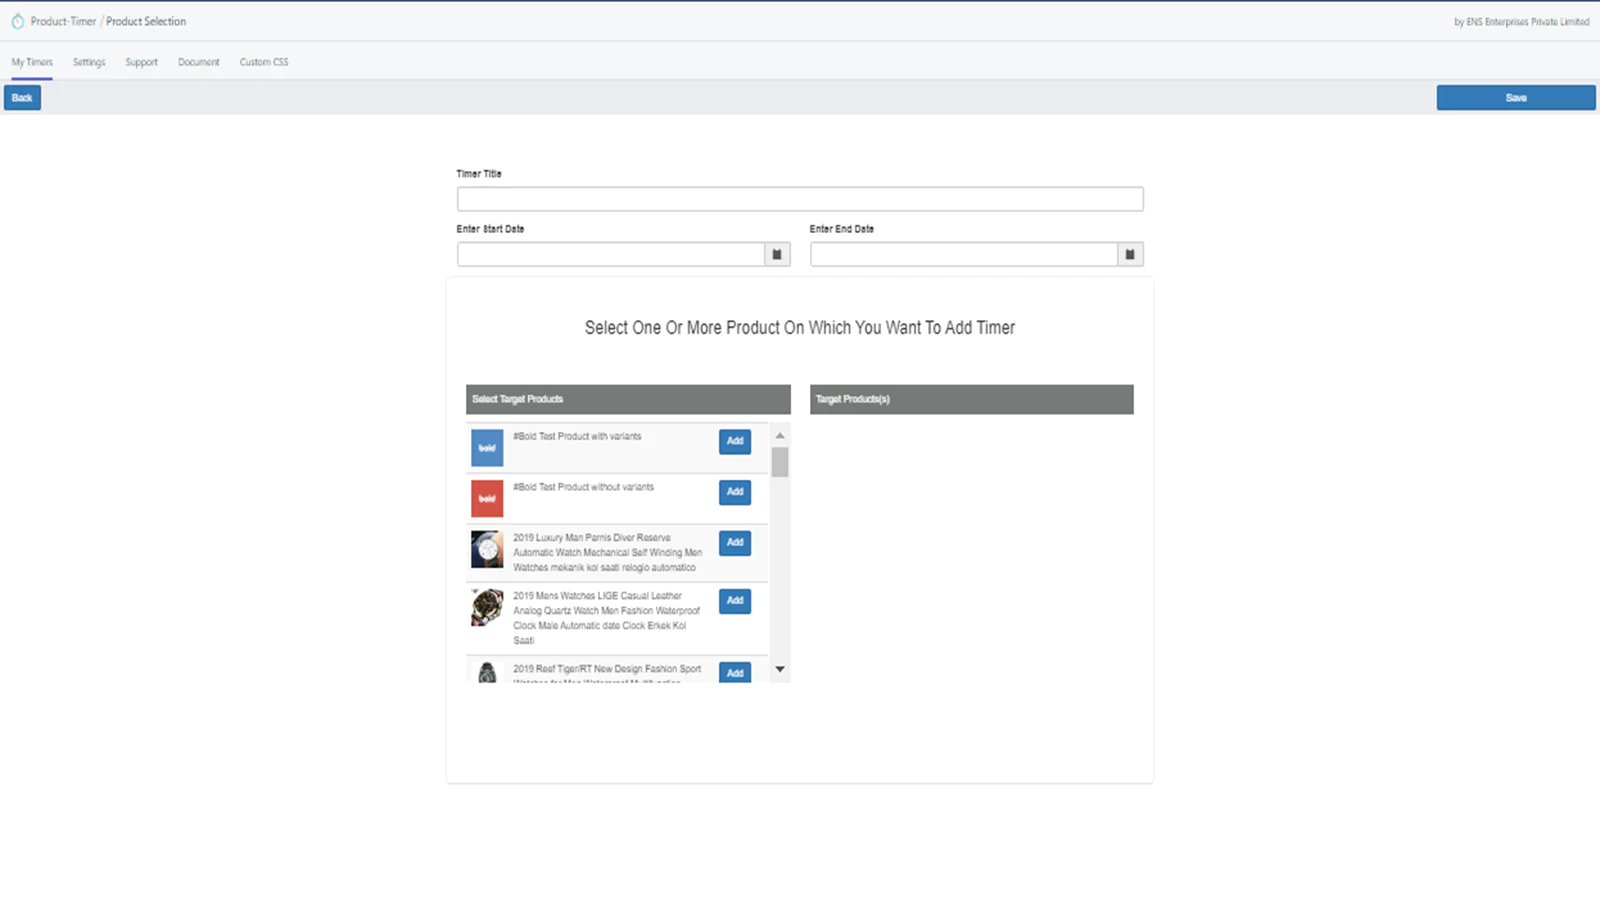Click the Enter Start Date field

point(610,255)
